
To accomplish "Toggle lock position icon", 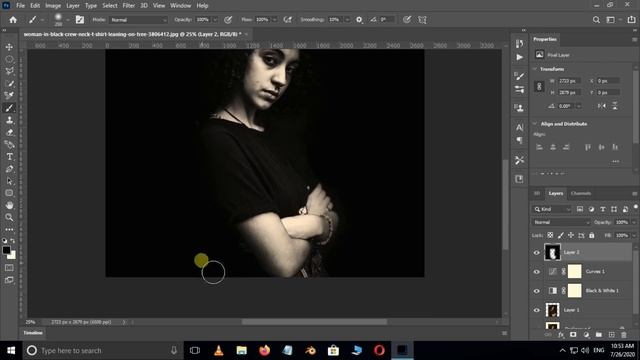I will (571, 235).
